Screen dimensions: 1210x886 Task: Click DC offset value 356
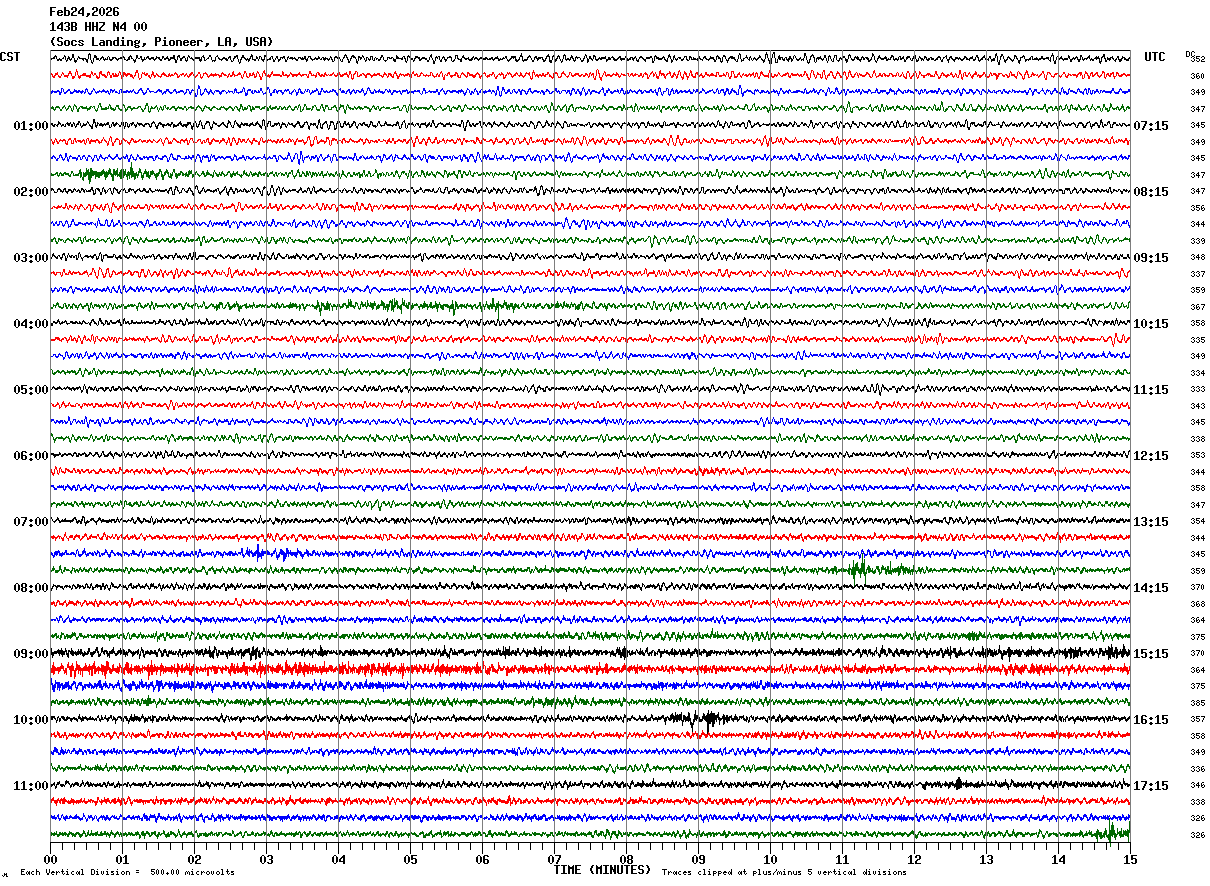click(1197, 208)
